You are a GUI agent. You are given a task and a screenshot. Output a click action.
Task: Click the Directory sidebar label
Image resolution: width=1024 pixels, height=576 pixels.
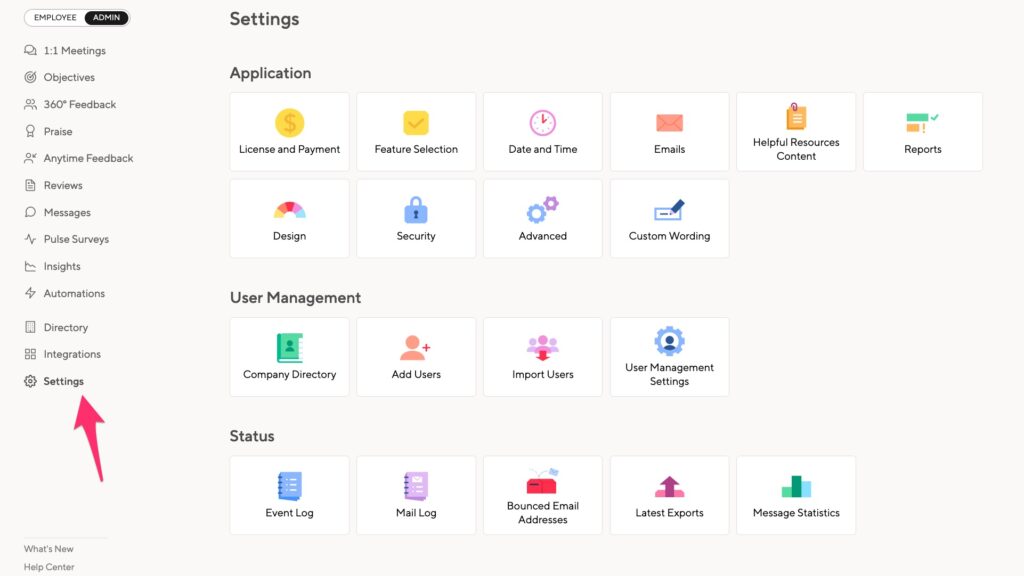(x=65, y=327)
